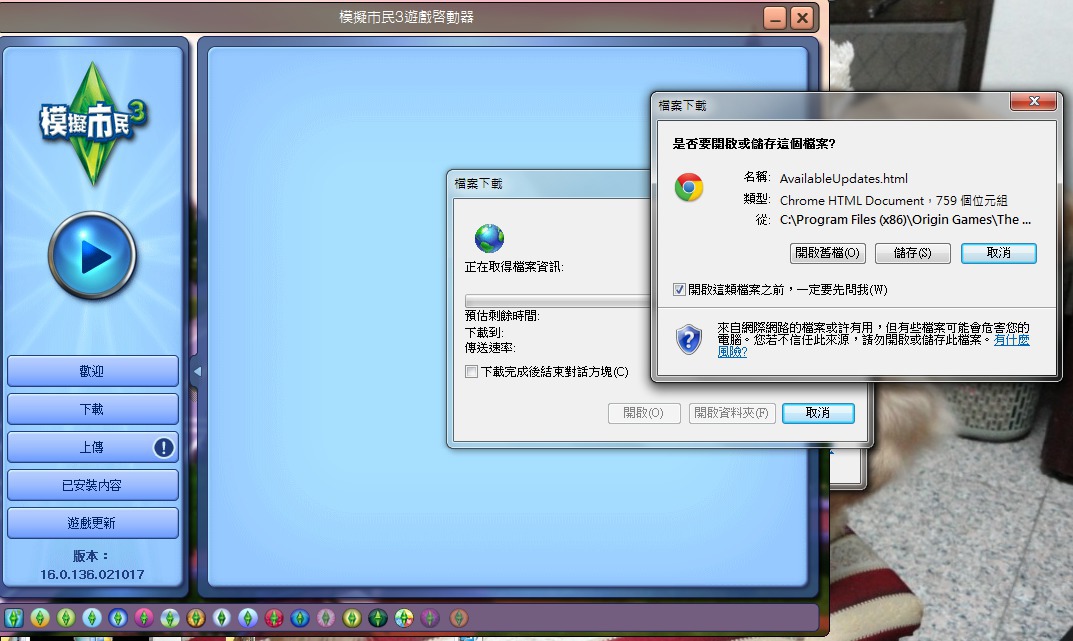The height and width of the screenshot is (641, 1073).
Task: Close the front 檔案下載 dialog with the red X
Action: point(1034,101)
